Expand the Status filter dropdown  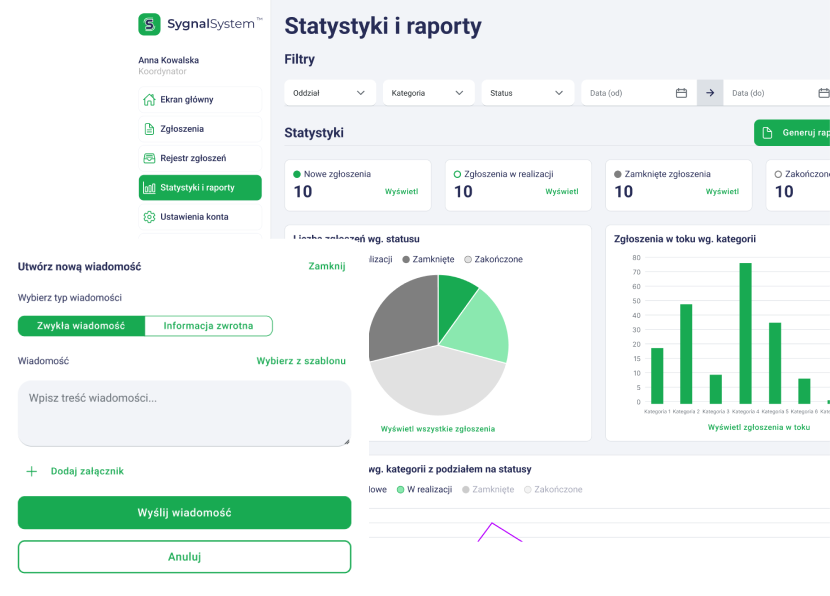pos(527,93)
